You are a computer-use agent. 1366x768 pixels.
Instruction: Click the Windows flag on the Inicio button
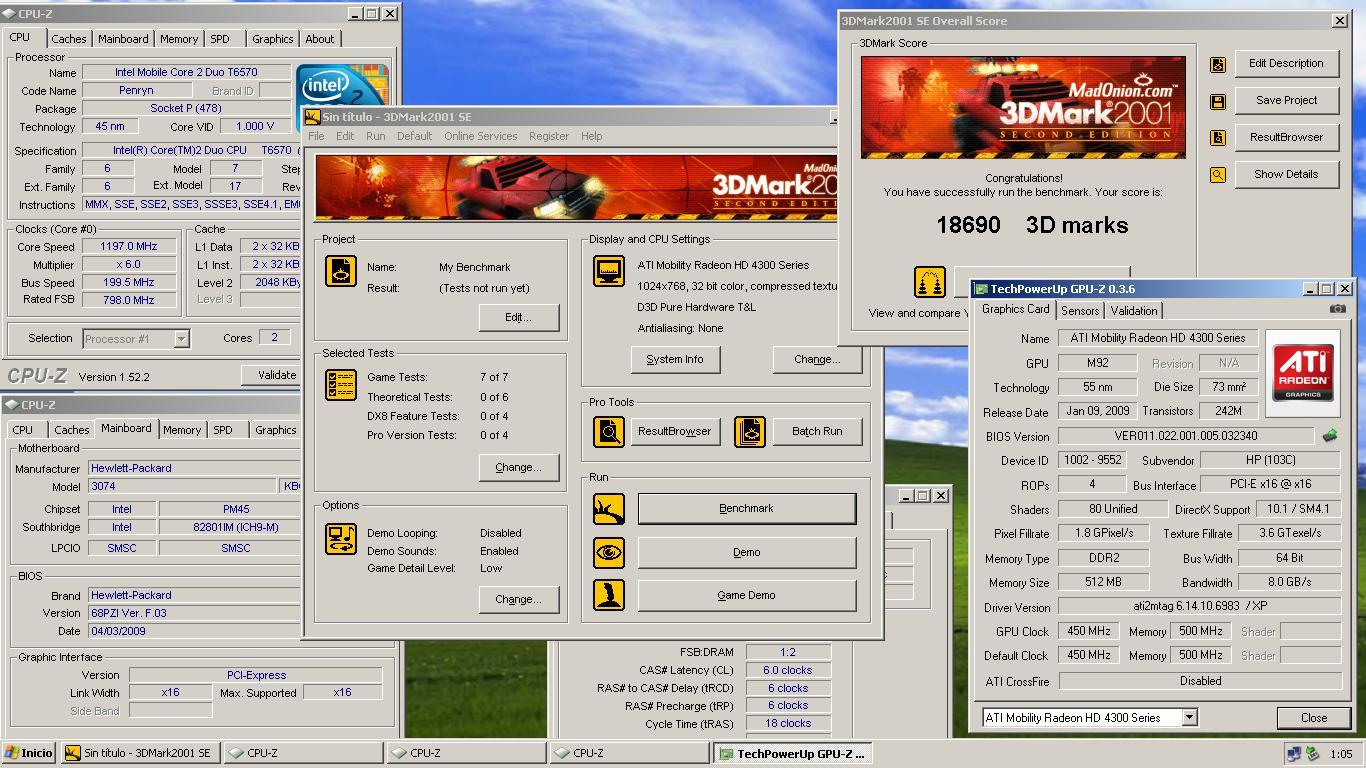tap(12, 753)
